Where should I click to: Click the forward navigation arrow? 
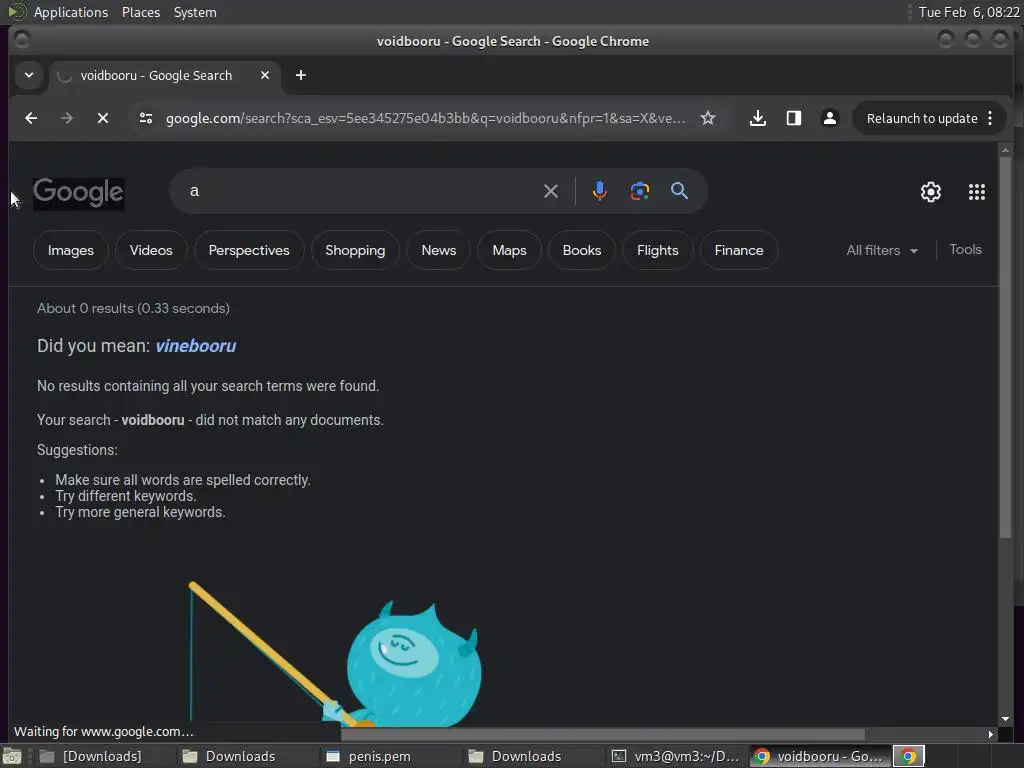[67, 118]
